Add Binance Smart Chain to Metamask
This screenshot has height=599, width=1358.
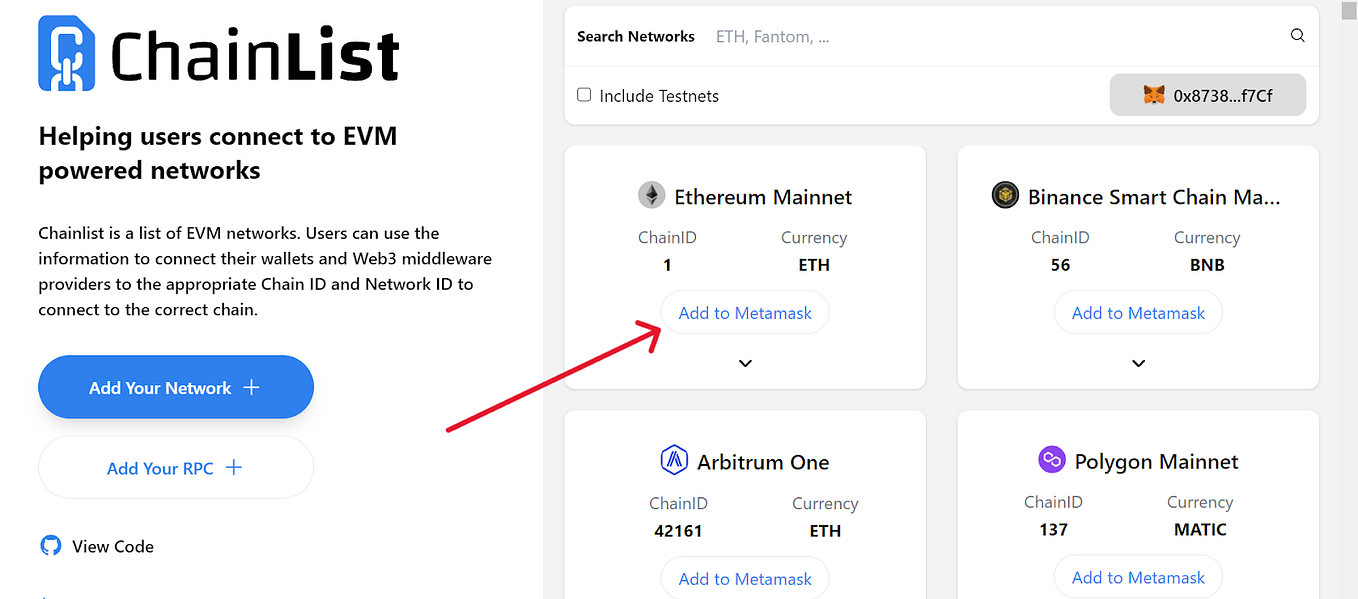(x=1138, y=313)
